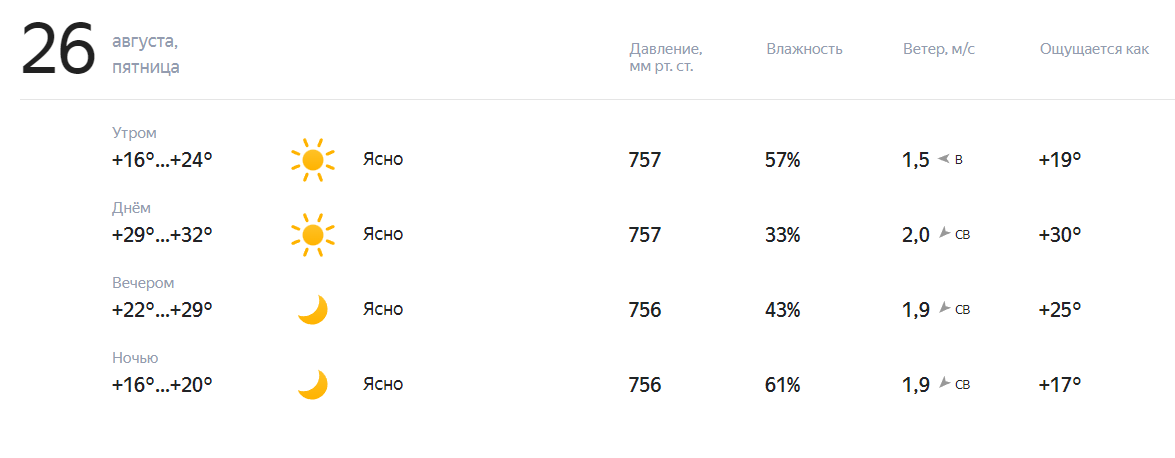Click the августа, пятница date label
This screenshot has height=458, width=1175.
(146, 55)
